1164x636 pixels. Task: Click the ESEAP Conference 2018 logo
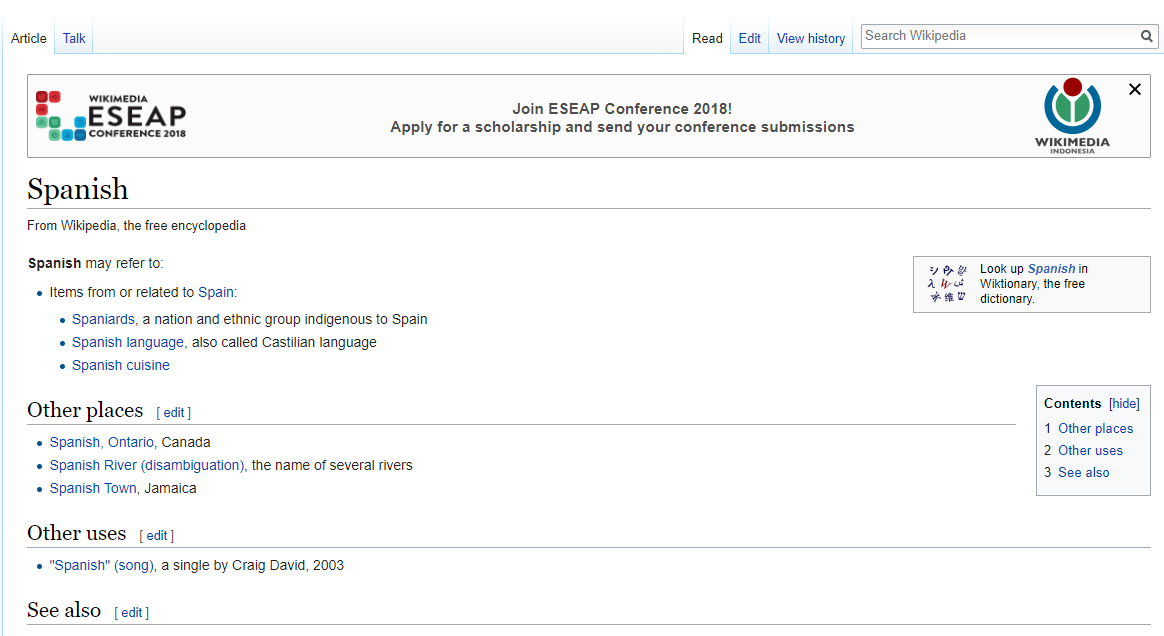click(111, 116)
